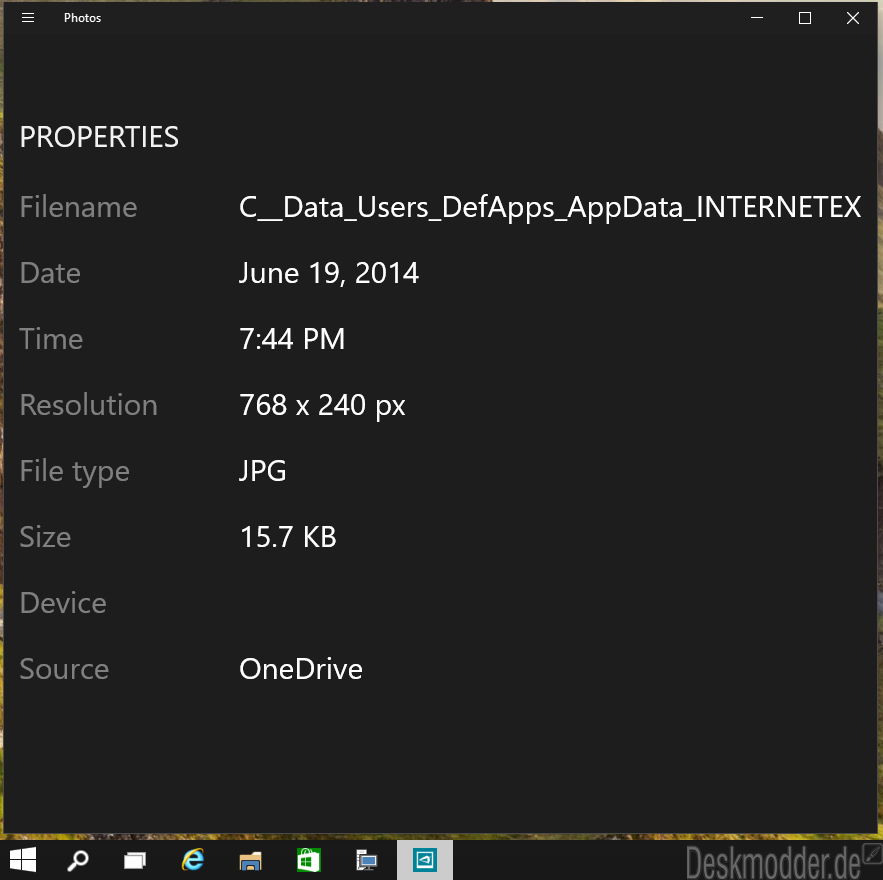Launch search from the taskbar magnifier
The image size is (883, 880).
click(78, 860)
